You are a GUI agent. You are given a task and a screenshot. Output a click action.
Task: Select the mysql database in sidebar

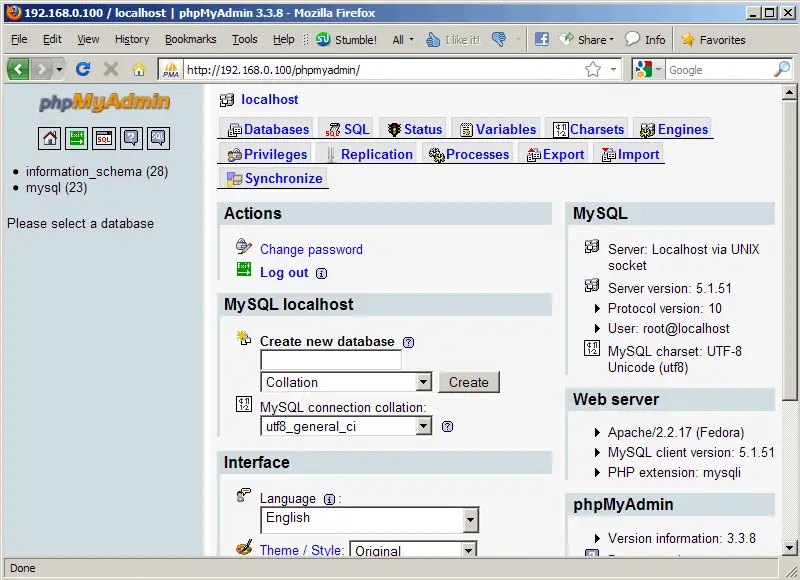pos(57,188)
